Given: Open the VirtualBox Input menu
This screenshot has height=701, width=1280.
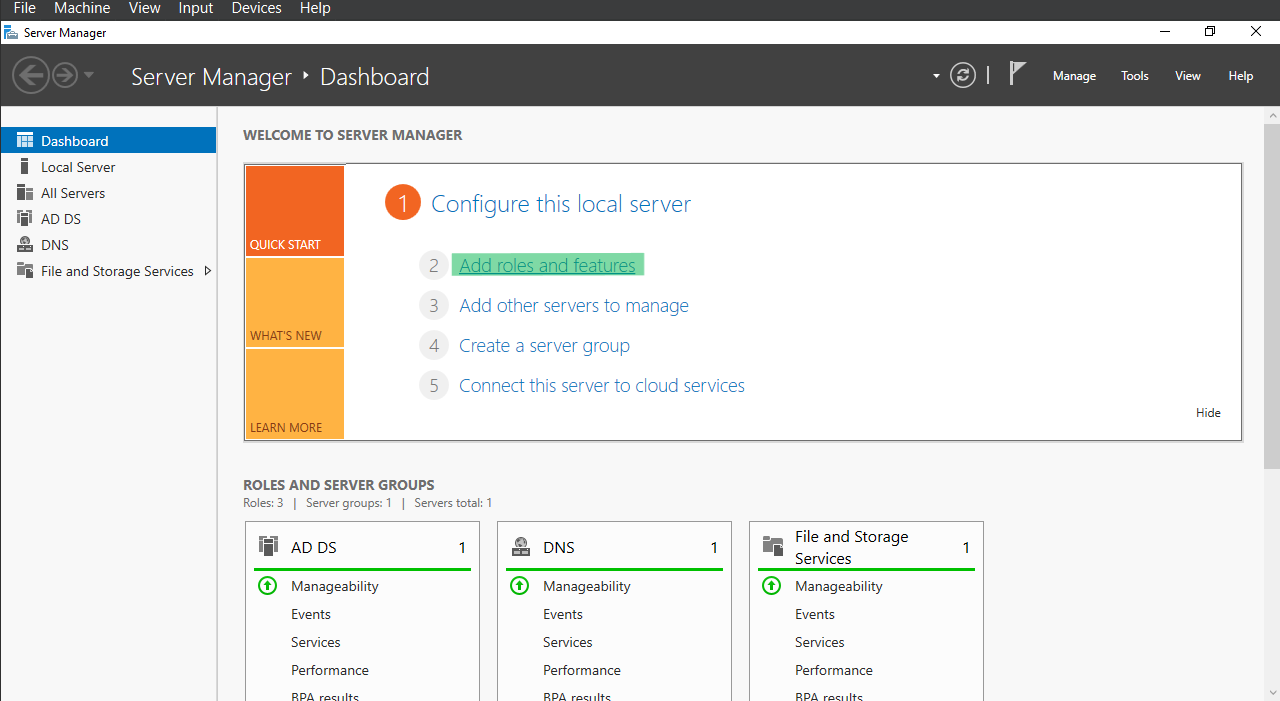Looking at the screenshot, I should point(195,8).
